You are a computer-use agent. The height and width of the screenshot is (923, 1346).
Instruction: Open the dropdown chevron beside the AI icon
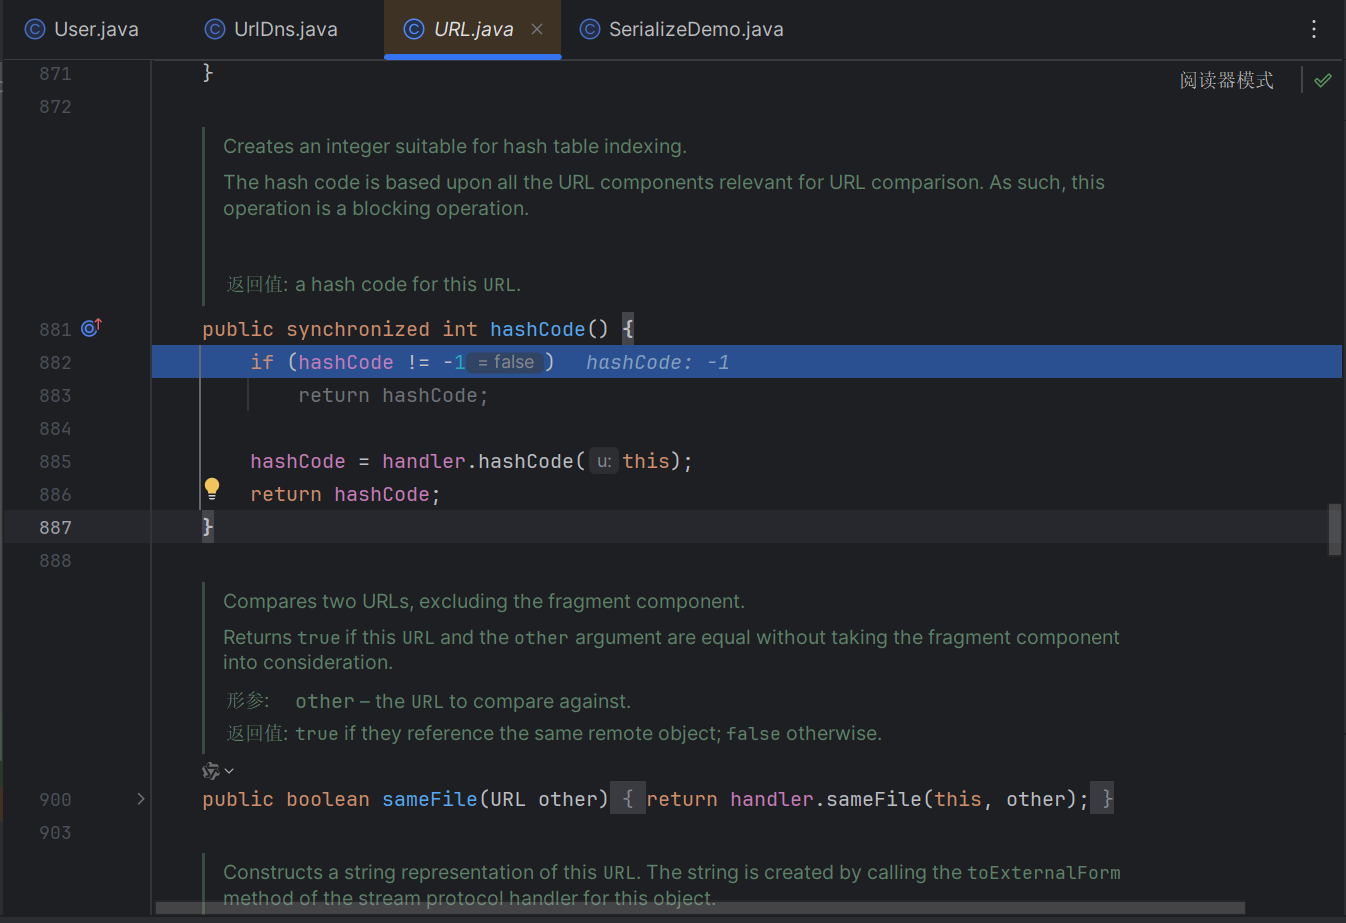[x=230, y=771]
